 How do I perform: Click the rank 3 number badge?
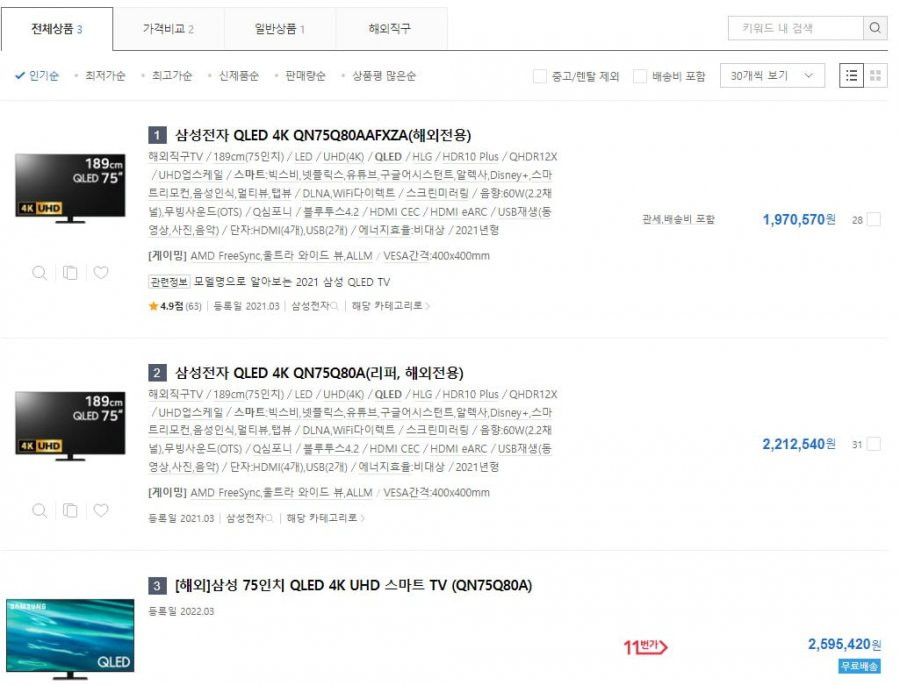pyautogui.click(x=157, y=586)
